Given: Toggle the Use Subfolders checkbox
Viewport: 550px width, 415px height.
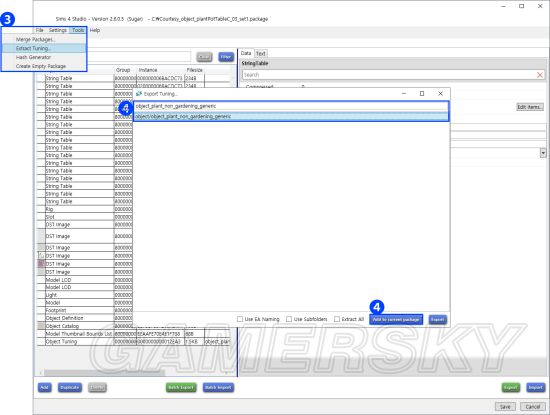Looking at the screenshot, I should 289,319.
